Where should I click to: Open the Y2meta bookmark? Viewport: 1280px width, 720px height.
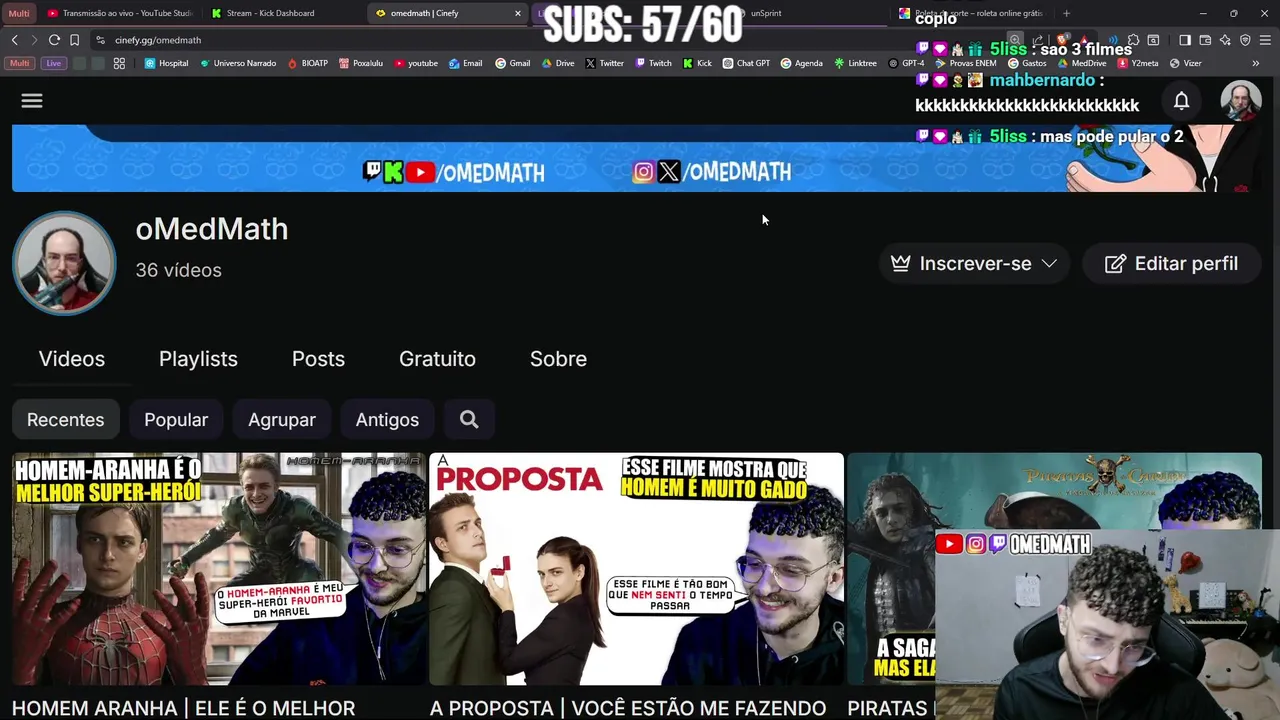coord(1138,63)
